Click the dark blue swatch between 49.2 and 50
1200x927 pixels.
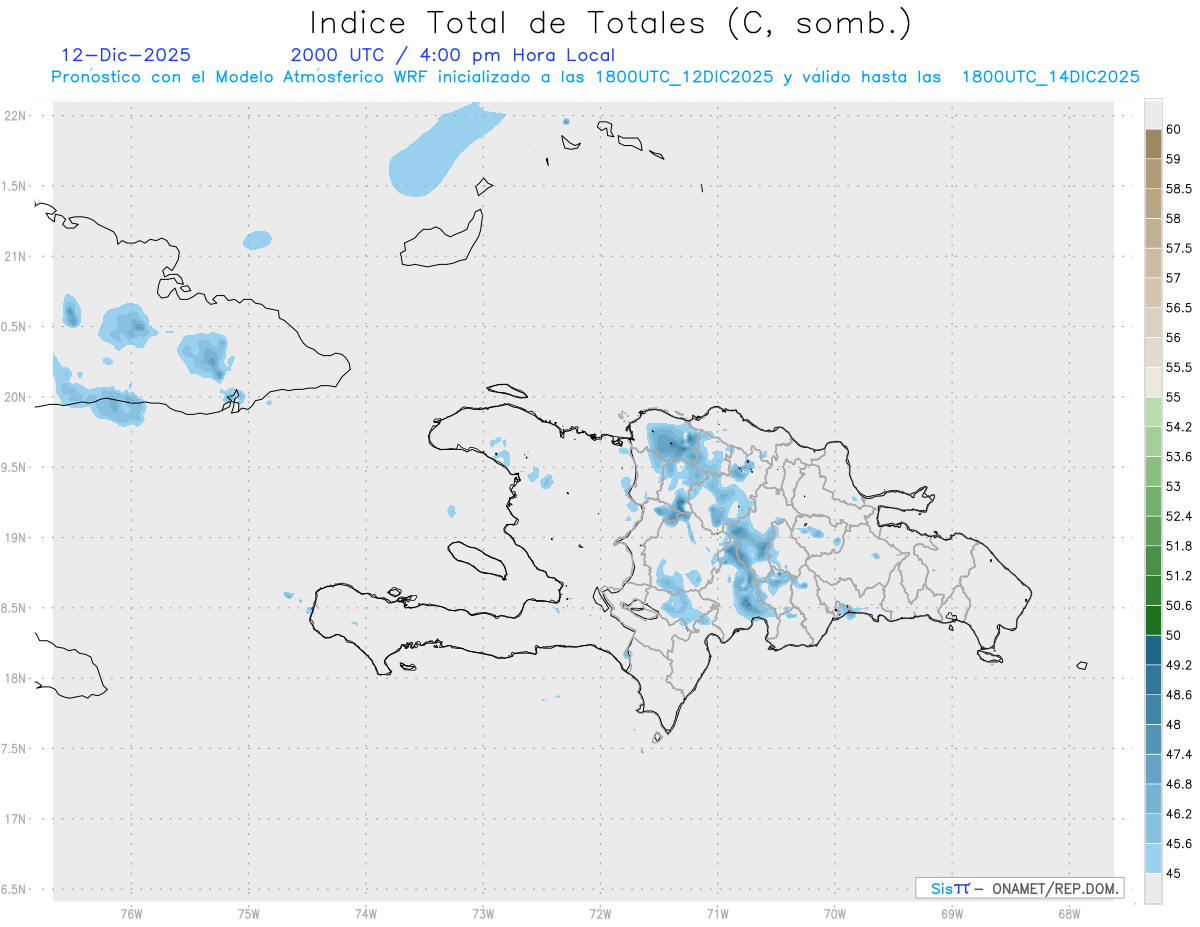point(1153,650)
